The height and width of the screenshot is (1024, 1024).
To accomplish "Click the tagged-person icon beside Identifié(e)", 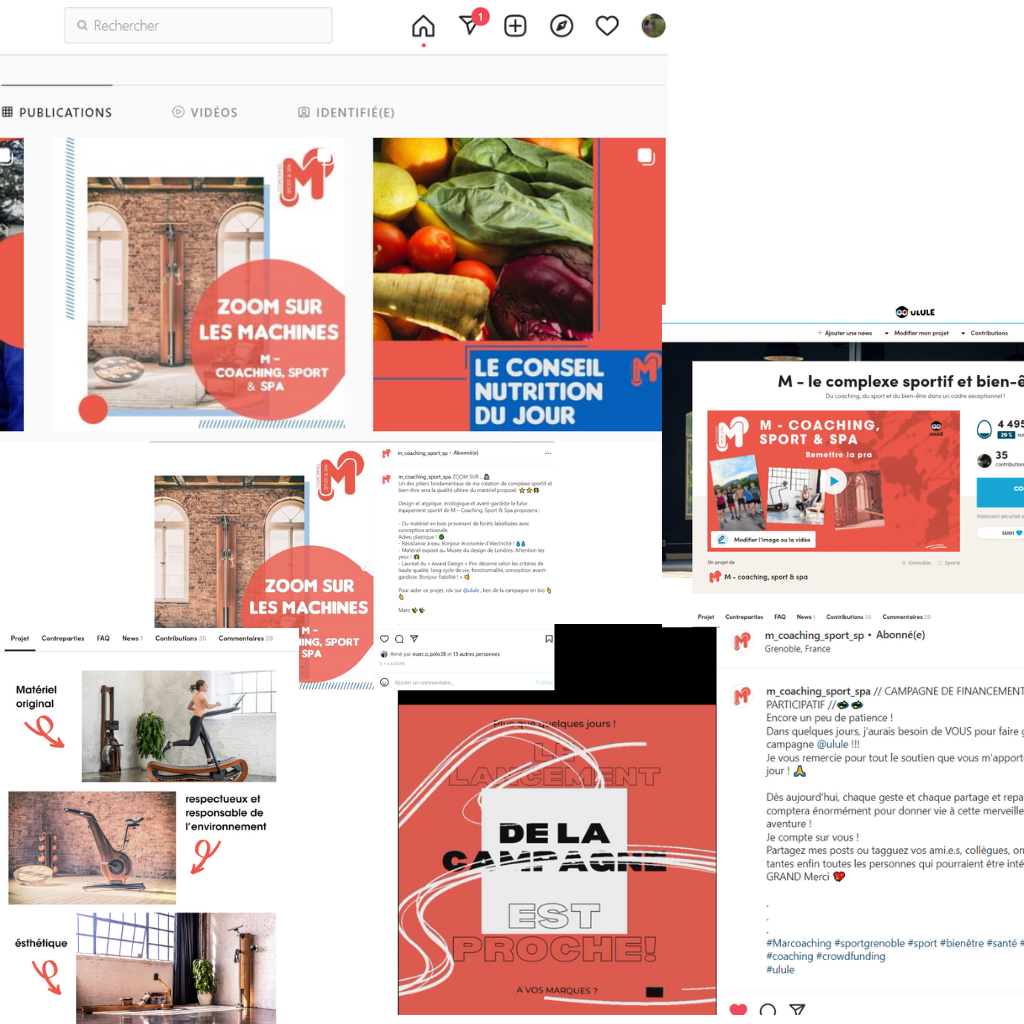I will click(304, 112).
